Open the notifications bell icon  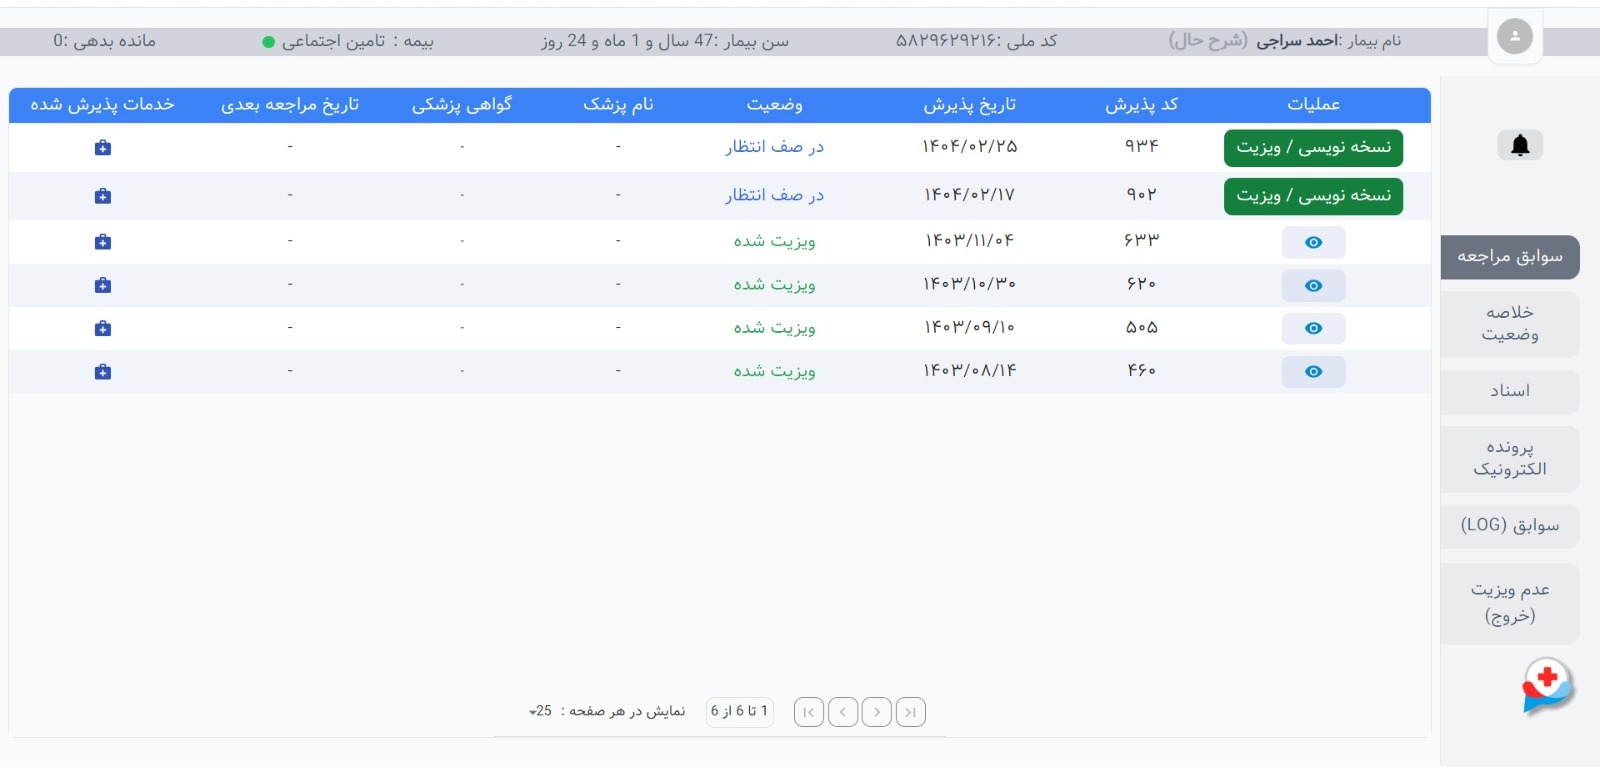point(1520,145)
